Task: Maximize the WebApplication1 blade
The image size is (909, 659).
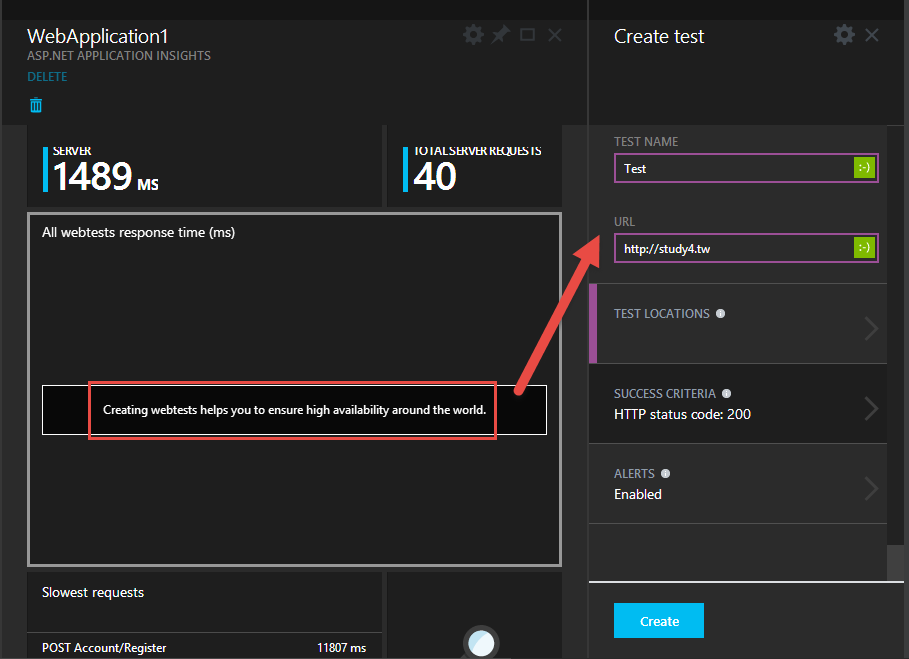Action: click(528, 35)
